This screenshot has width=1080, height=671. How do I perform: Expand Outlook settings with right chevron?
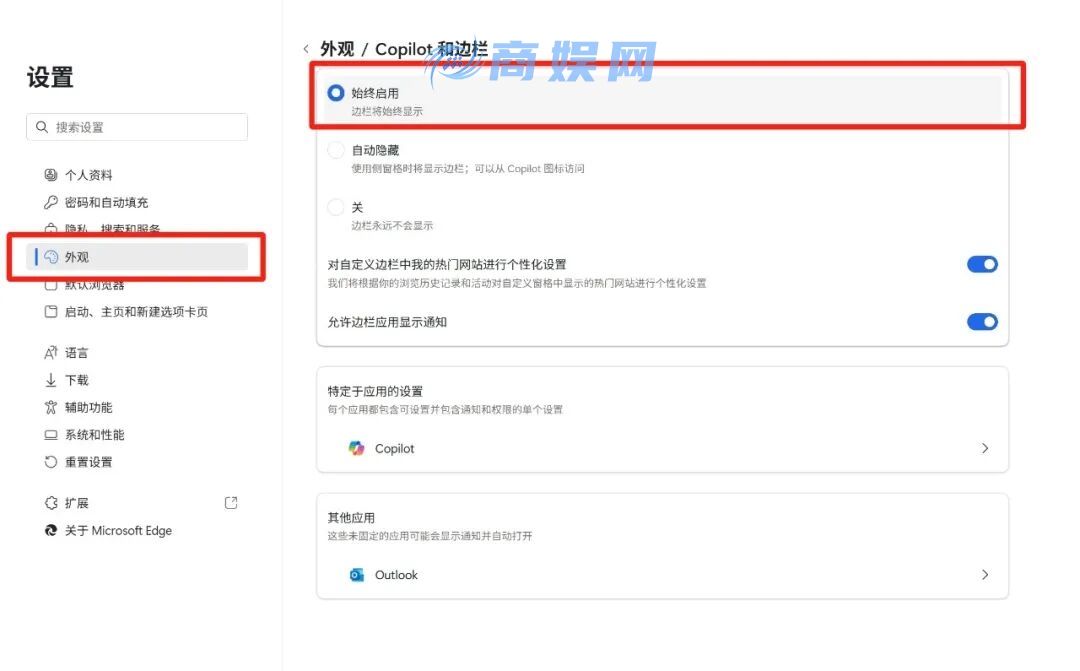click(985, 575)
